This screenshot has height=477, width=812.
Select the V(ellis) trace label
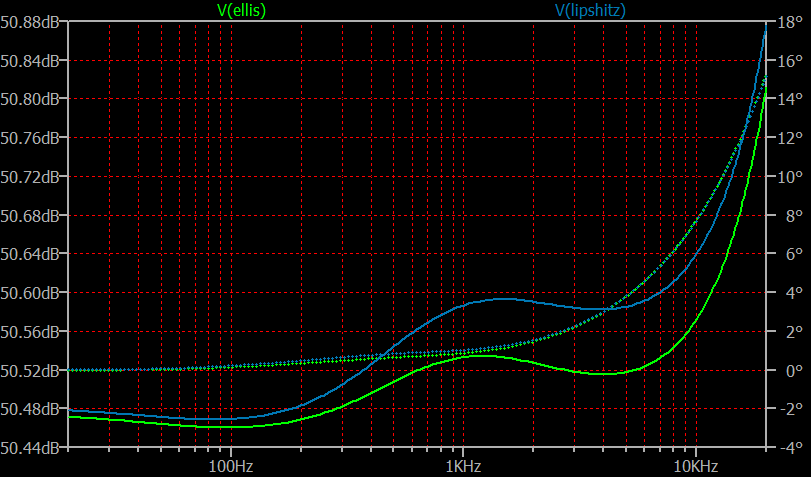point(241,10)
